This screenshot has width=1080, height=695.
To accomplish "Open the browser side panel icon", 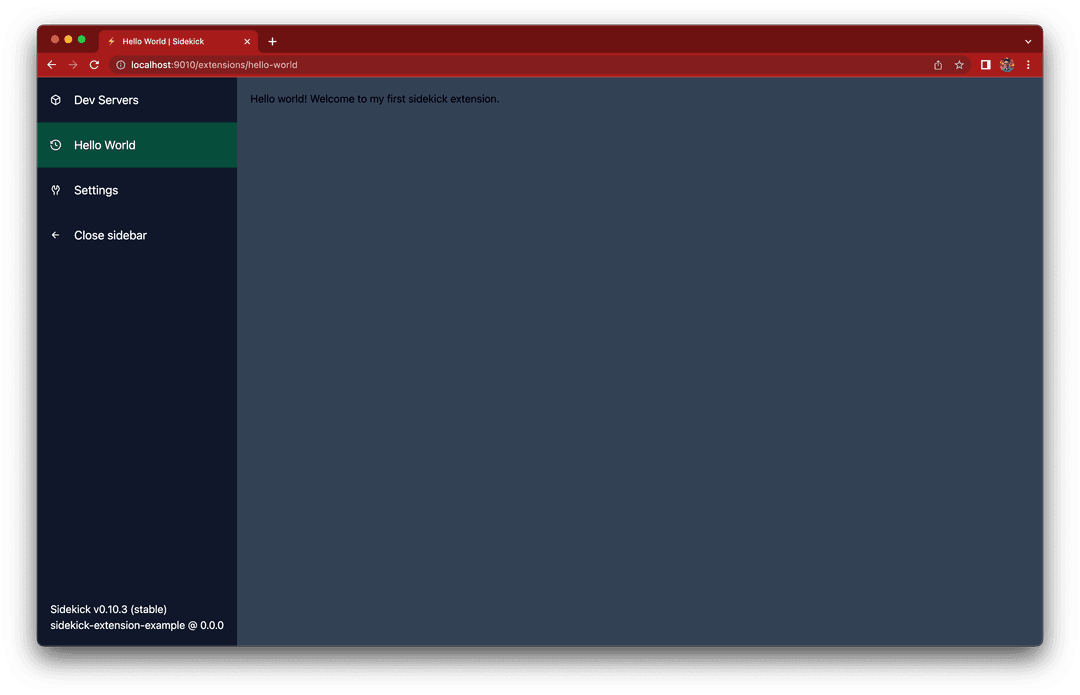I will pos(983,64).
